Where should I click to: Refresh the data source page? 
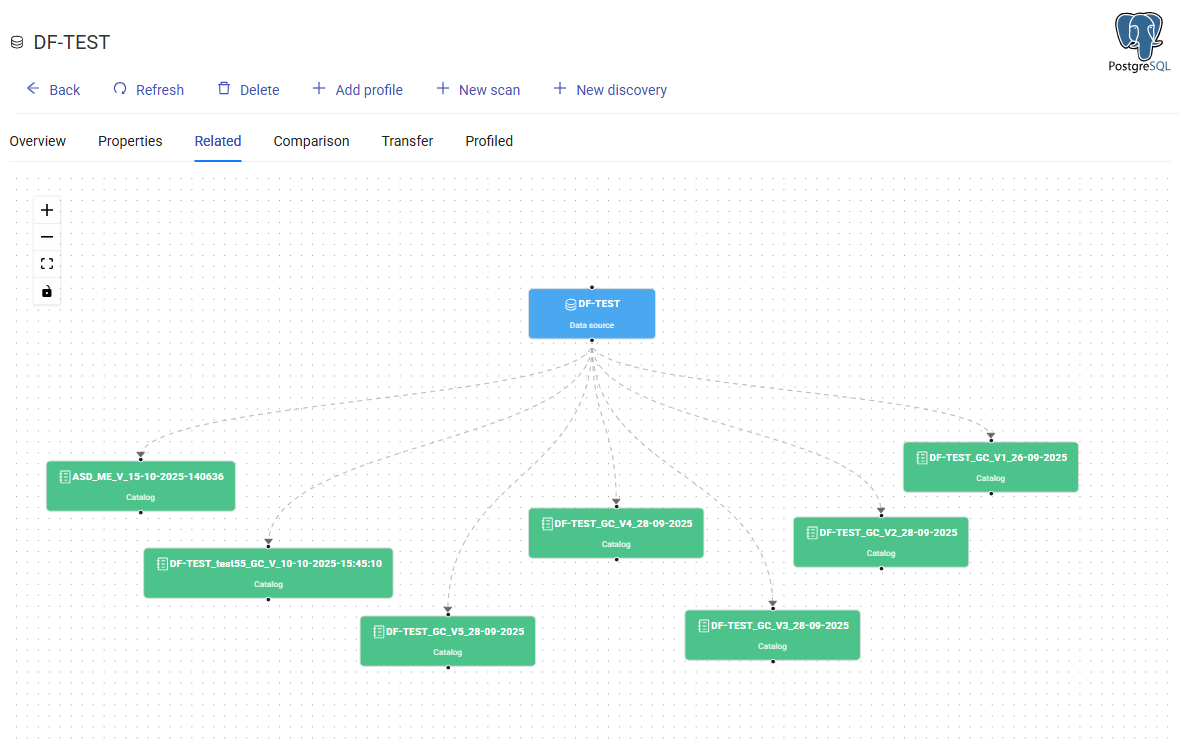(x=148, y=90)
